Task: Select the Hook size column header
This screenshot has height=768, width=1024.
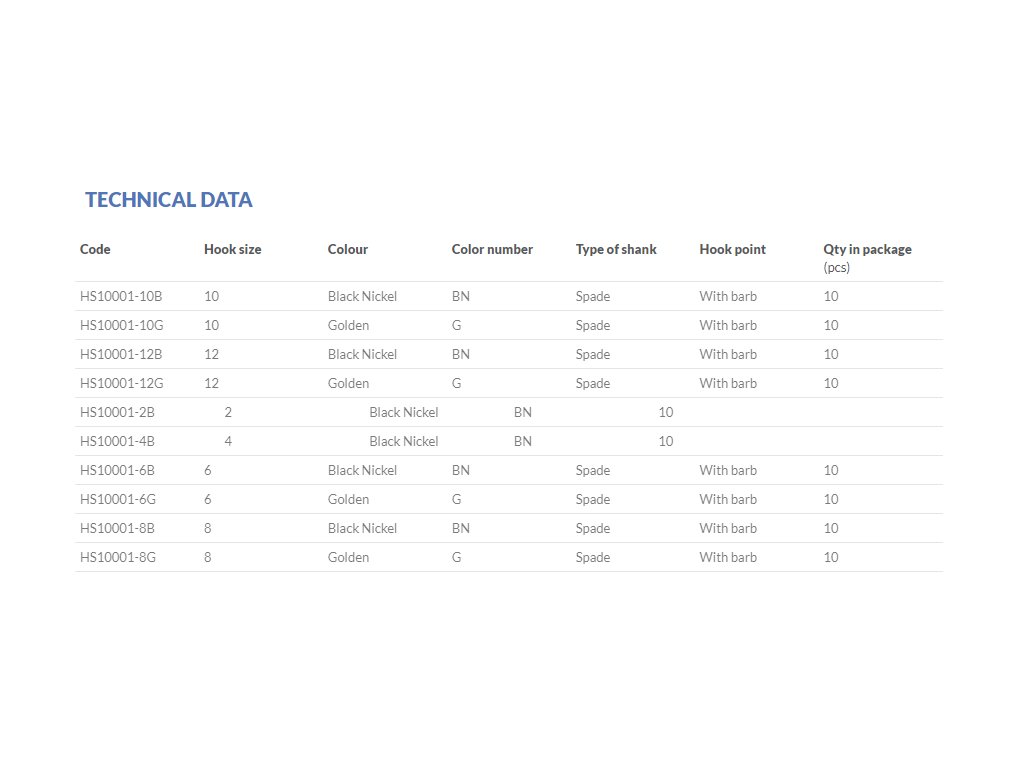Action: coord(232,249)
